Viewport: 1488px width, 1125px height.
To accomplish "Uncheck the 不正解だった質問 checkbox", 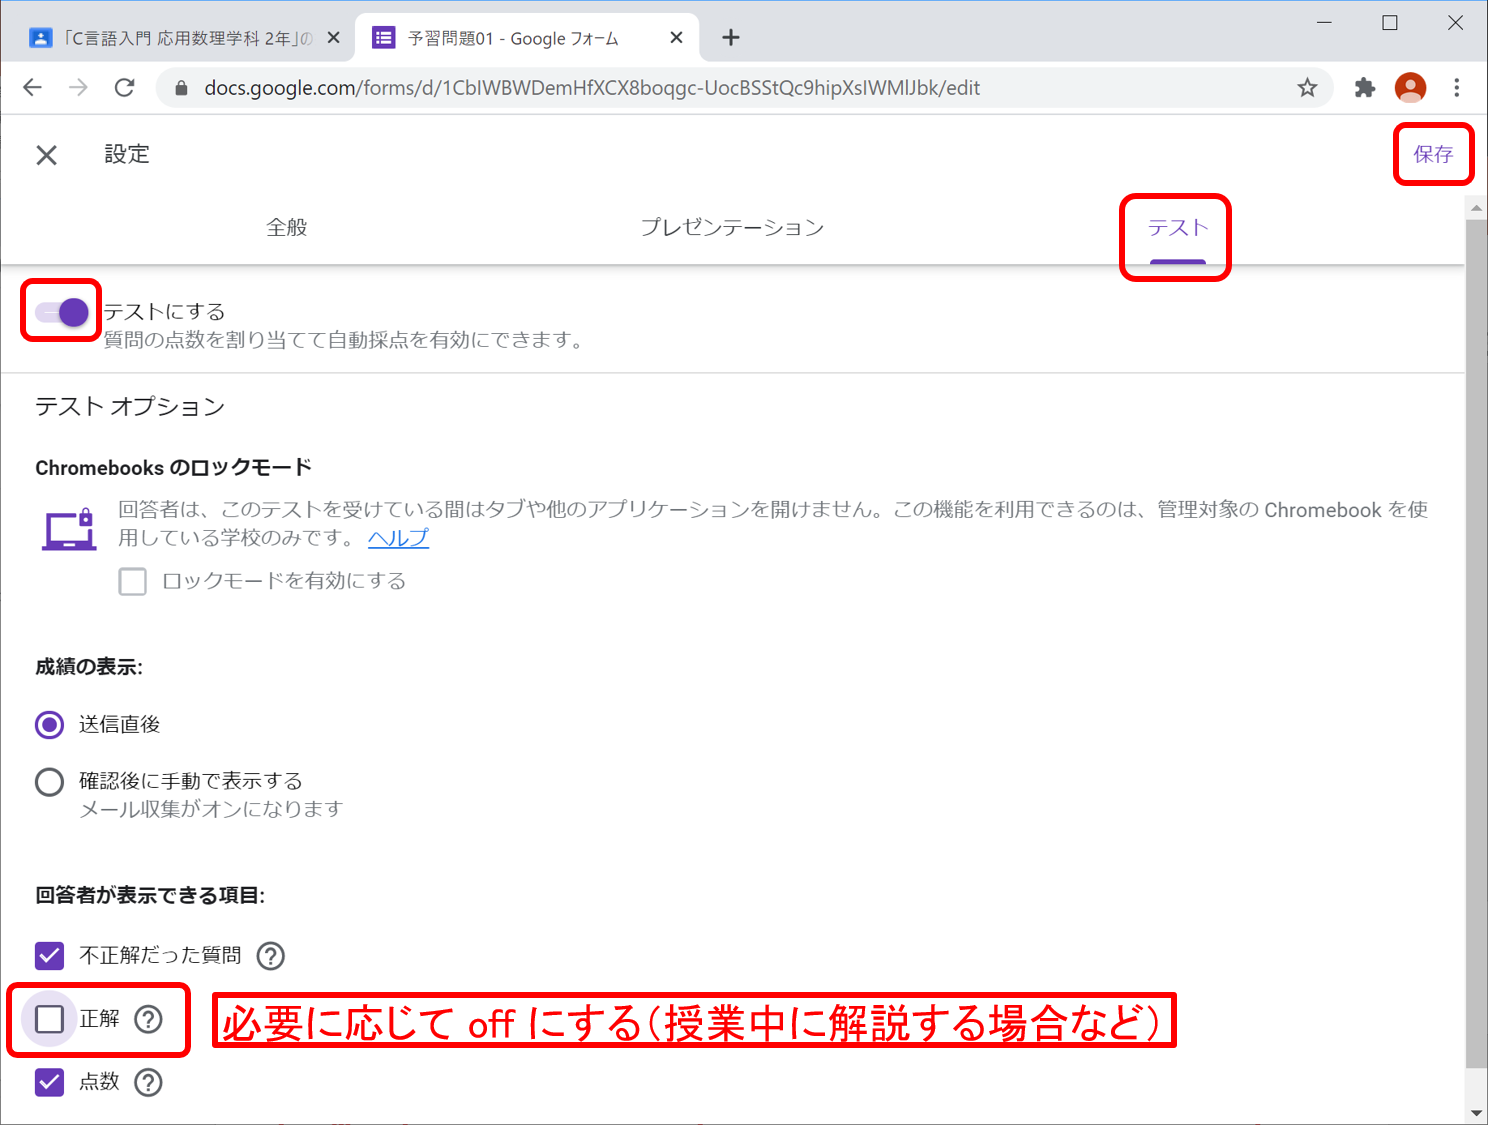I will click(x=49, y=956).
